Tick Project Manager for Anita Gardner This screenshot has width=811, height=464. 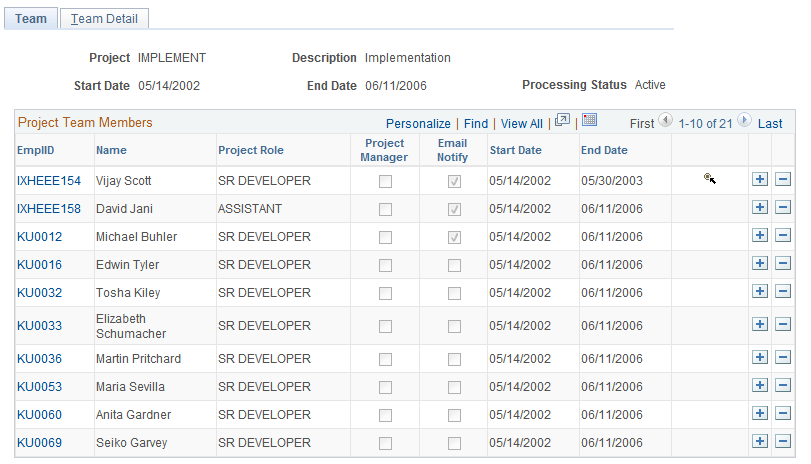(x=385, y=415)
